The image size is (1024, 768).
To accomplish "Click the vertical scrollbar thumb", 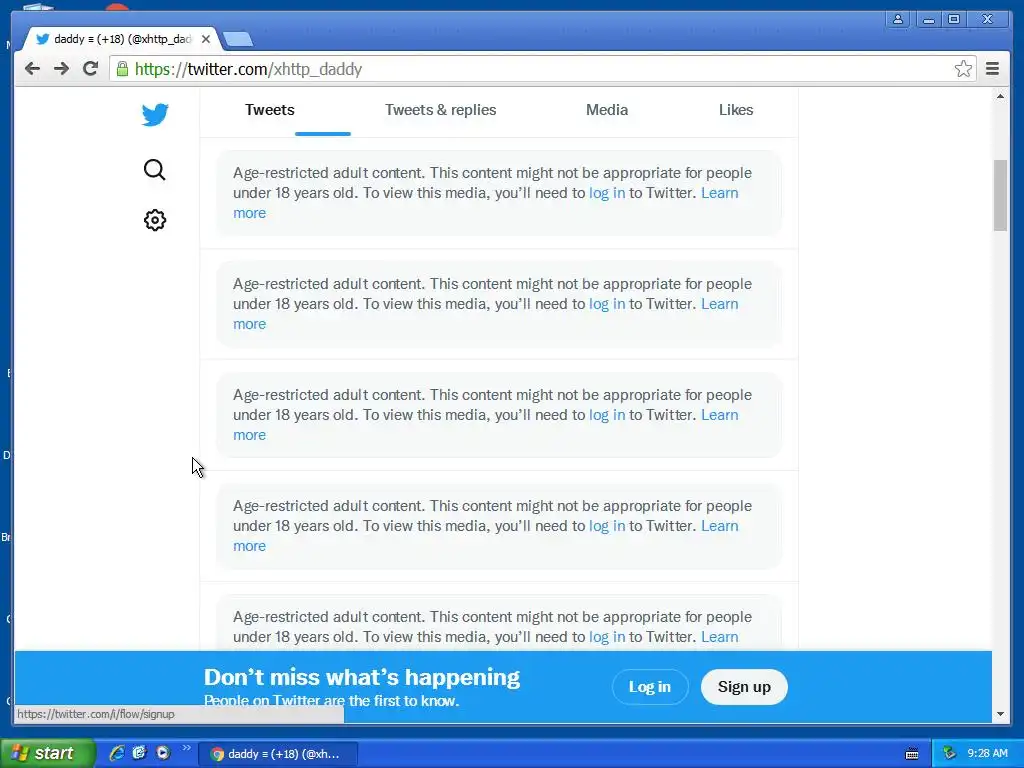I will [x=1000, y=195].
